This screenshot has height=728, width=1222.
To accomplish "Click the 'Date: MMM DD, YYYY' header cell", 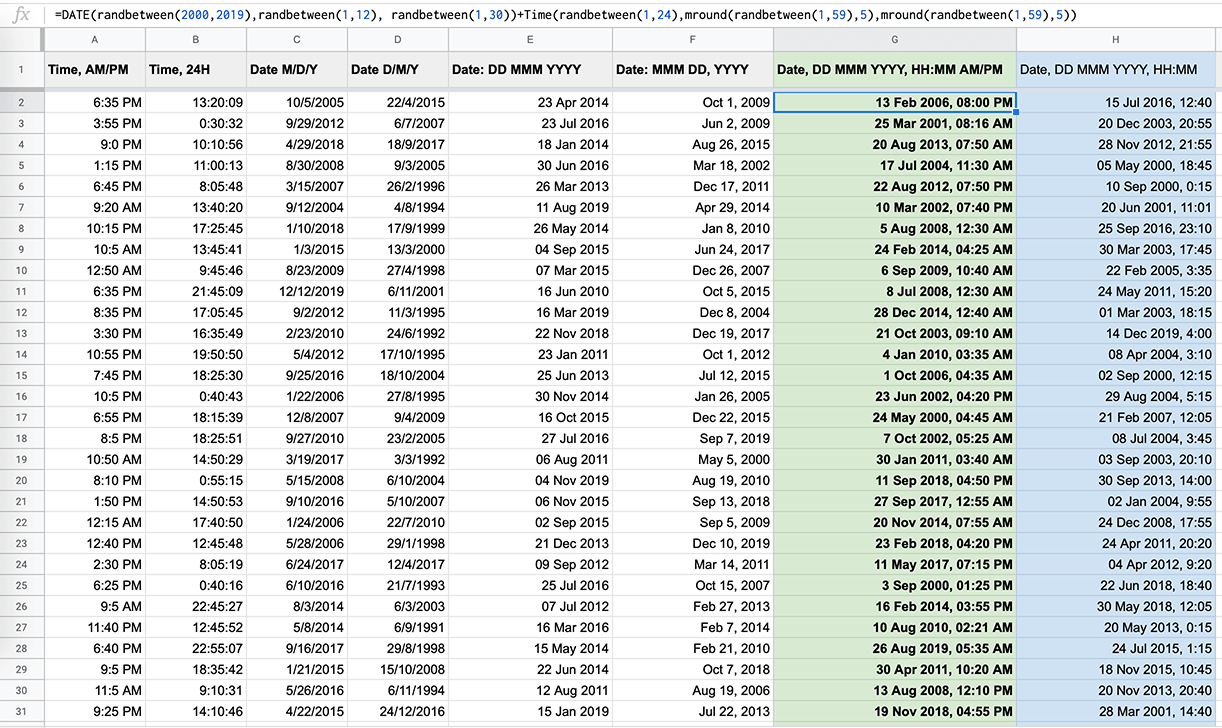I will tap(693, 70).
